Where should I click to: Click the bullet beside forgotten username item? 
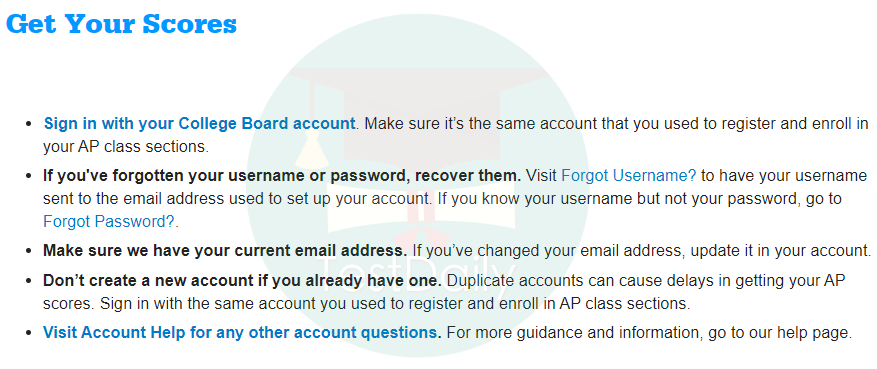[x=29, y=176]
